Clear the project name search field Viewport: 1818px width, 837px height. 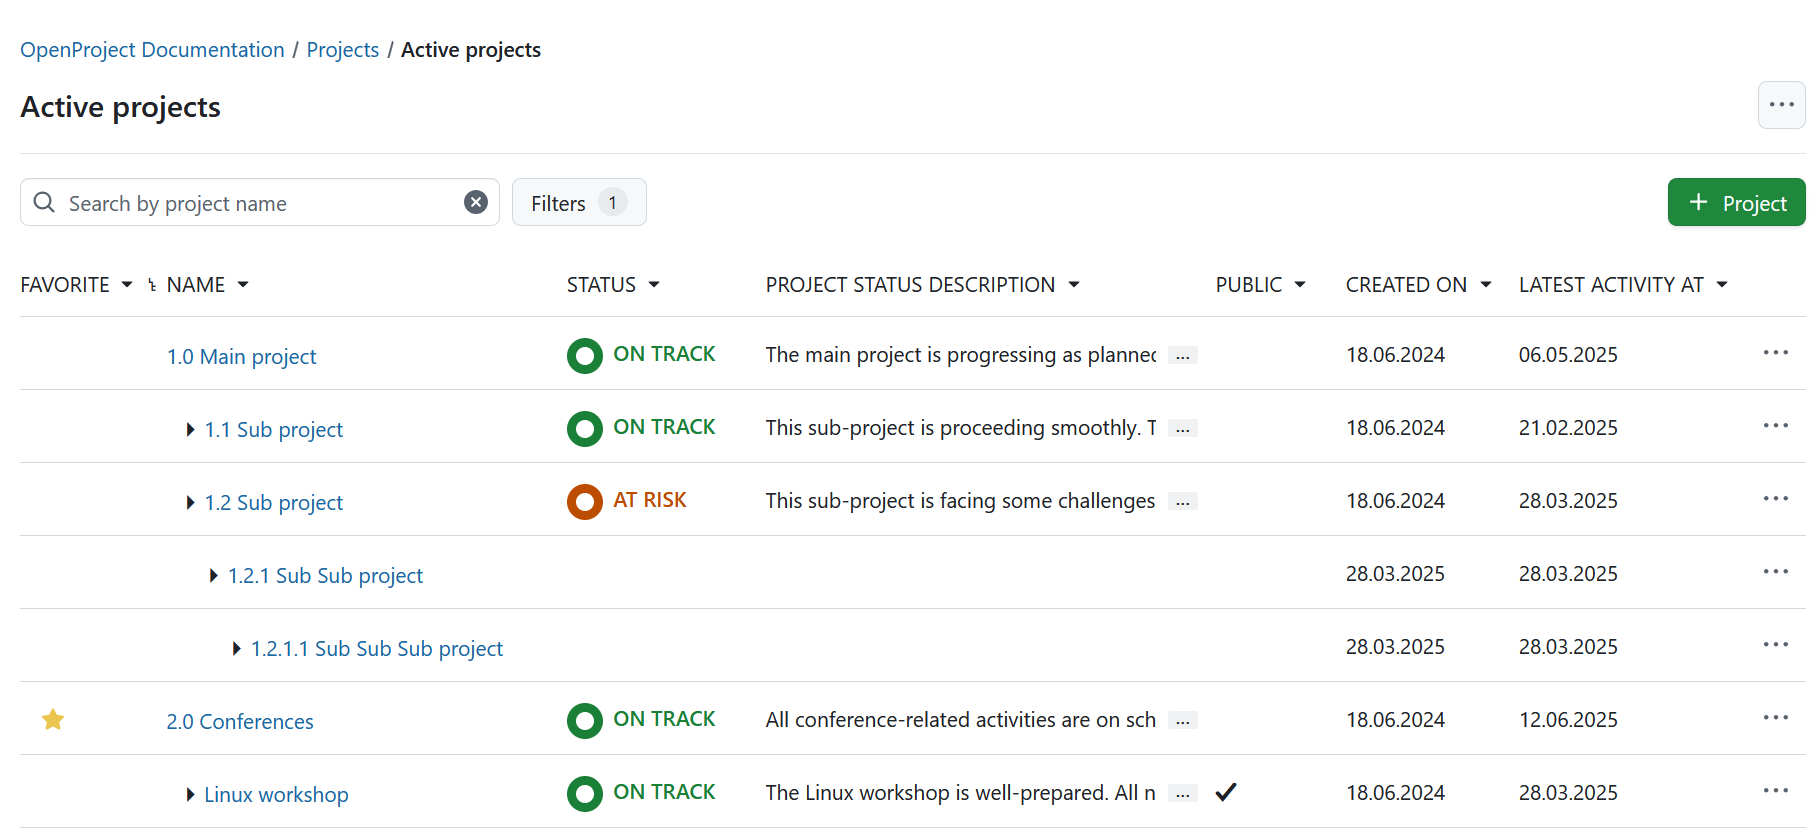click(x=476, y=201)
